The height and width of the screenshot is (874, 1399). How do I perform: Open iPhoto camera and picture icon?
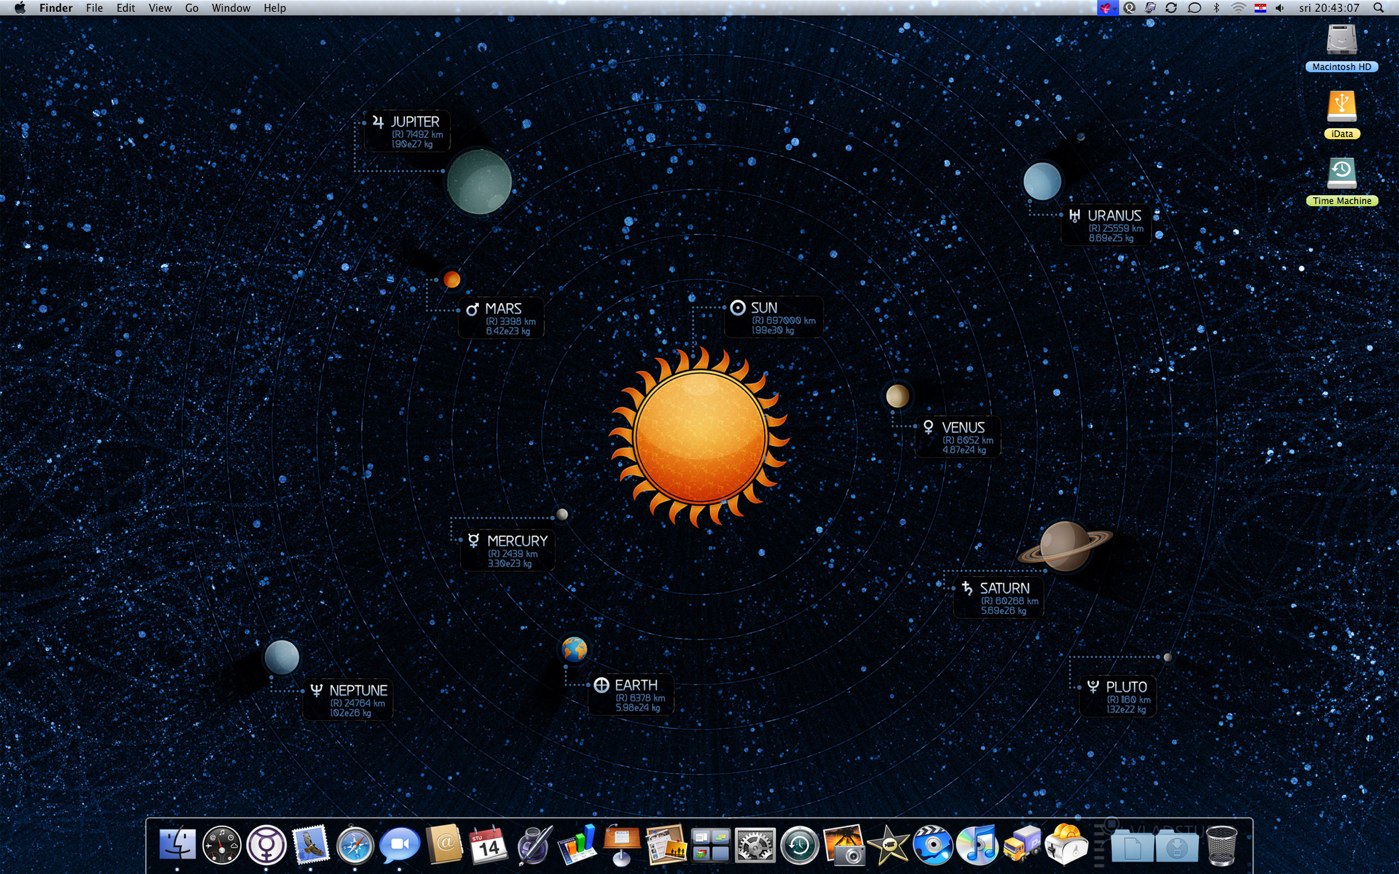point(843,845)
